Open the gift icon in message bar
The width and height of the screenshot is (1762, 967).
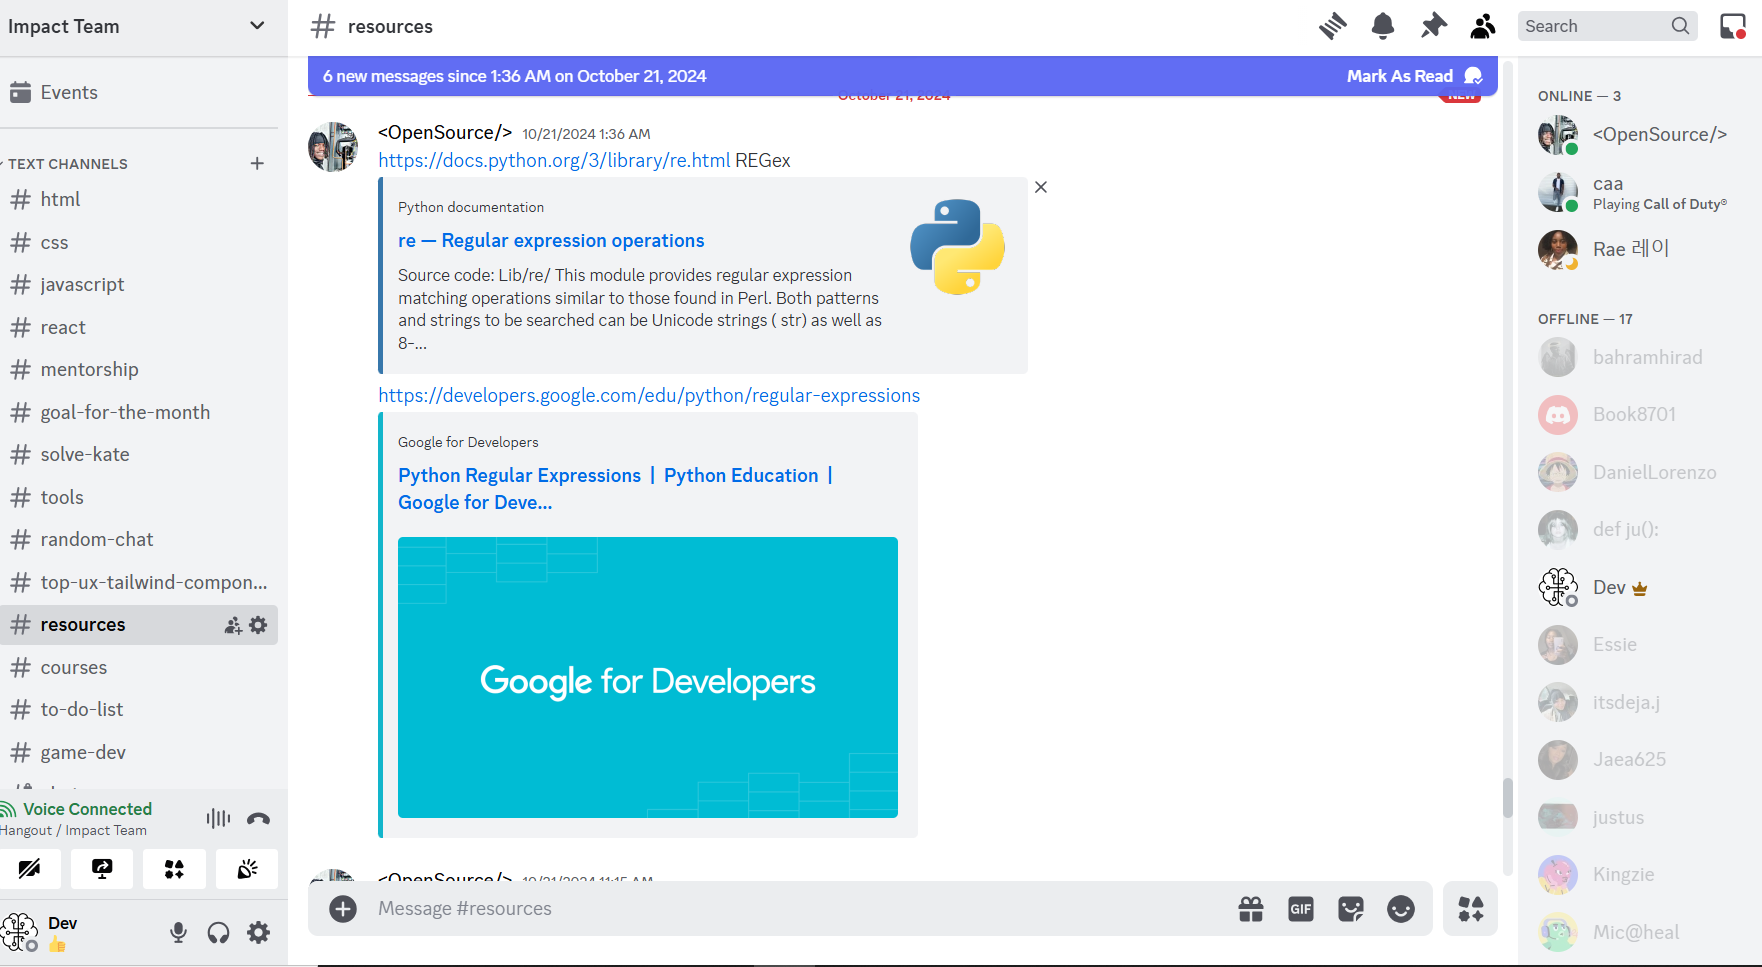(x=1251, y=909)
